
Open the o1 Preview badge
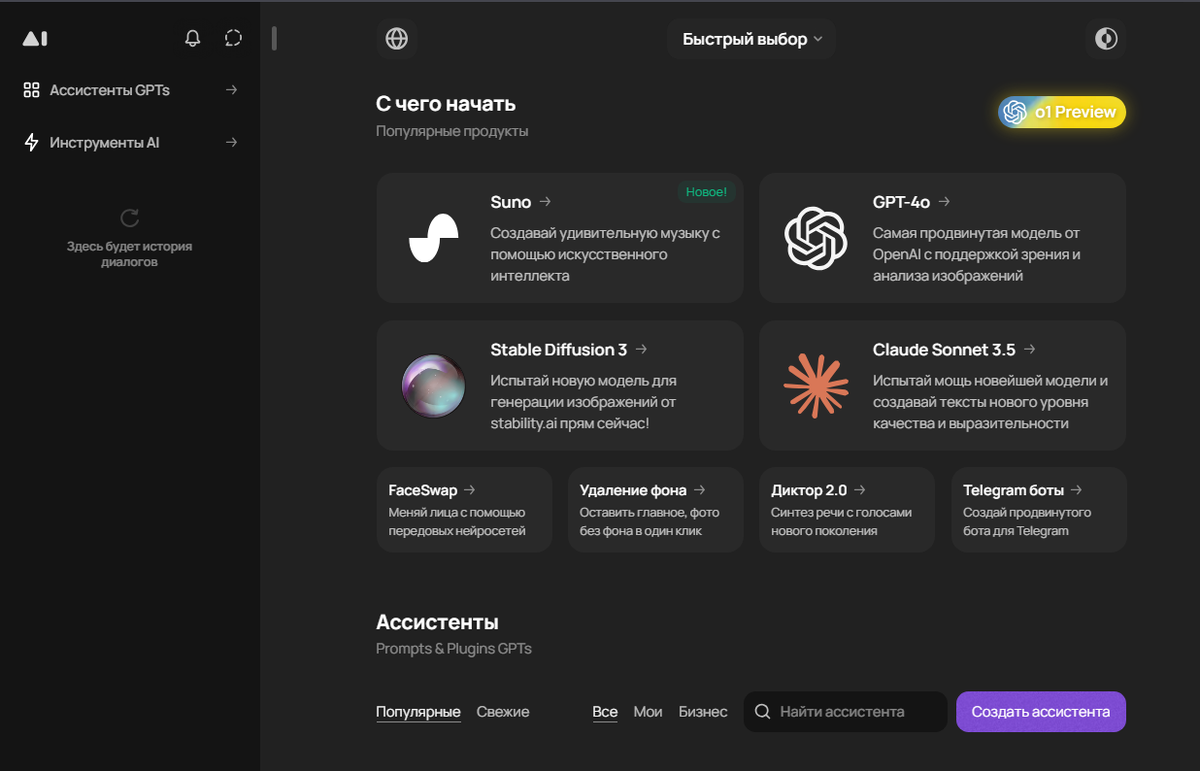tap(1062, 112)
